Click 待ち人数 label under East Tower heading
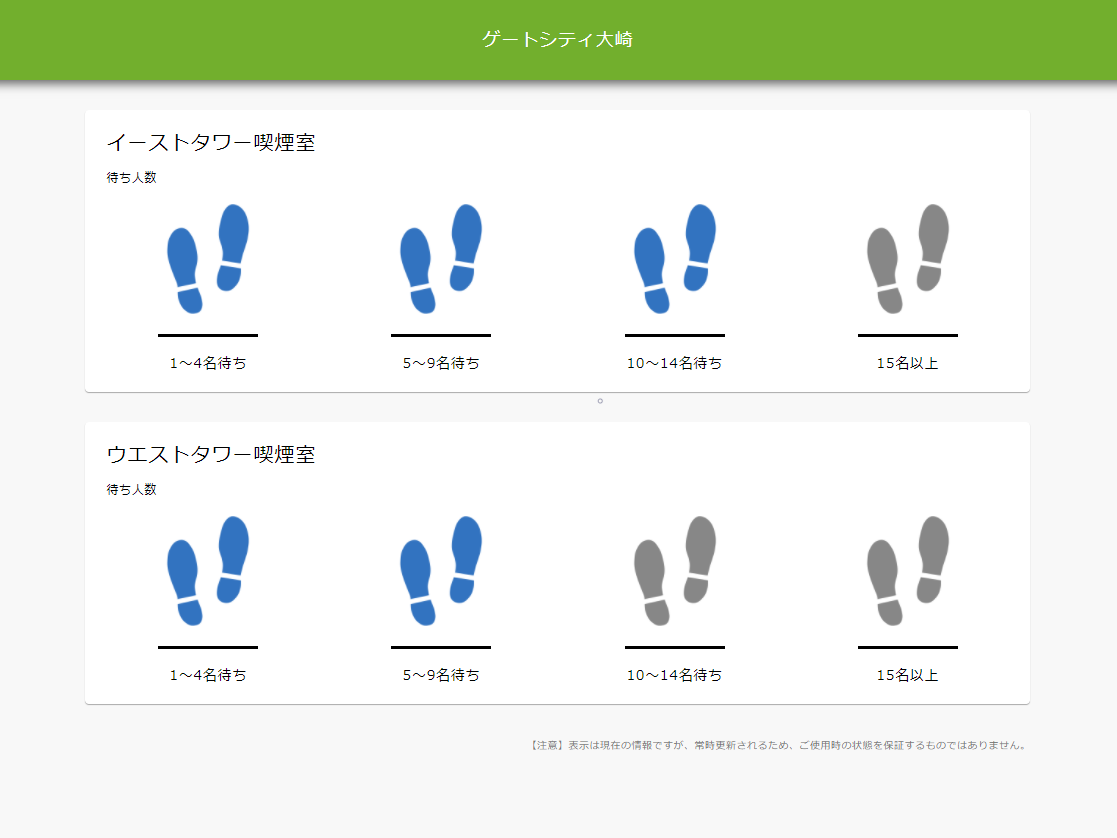This screenshot has height=838, width=1117. (x=132, y=177)
